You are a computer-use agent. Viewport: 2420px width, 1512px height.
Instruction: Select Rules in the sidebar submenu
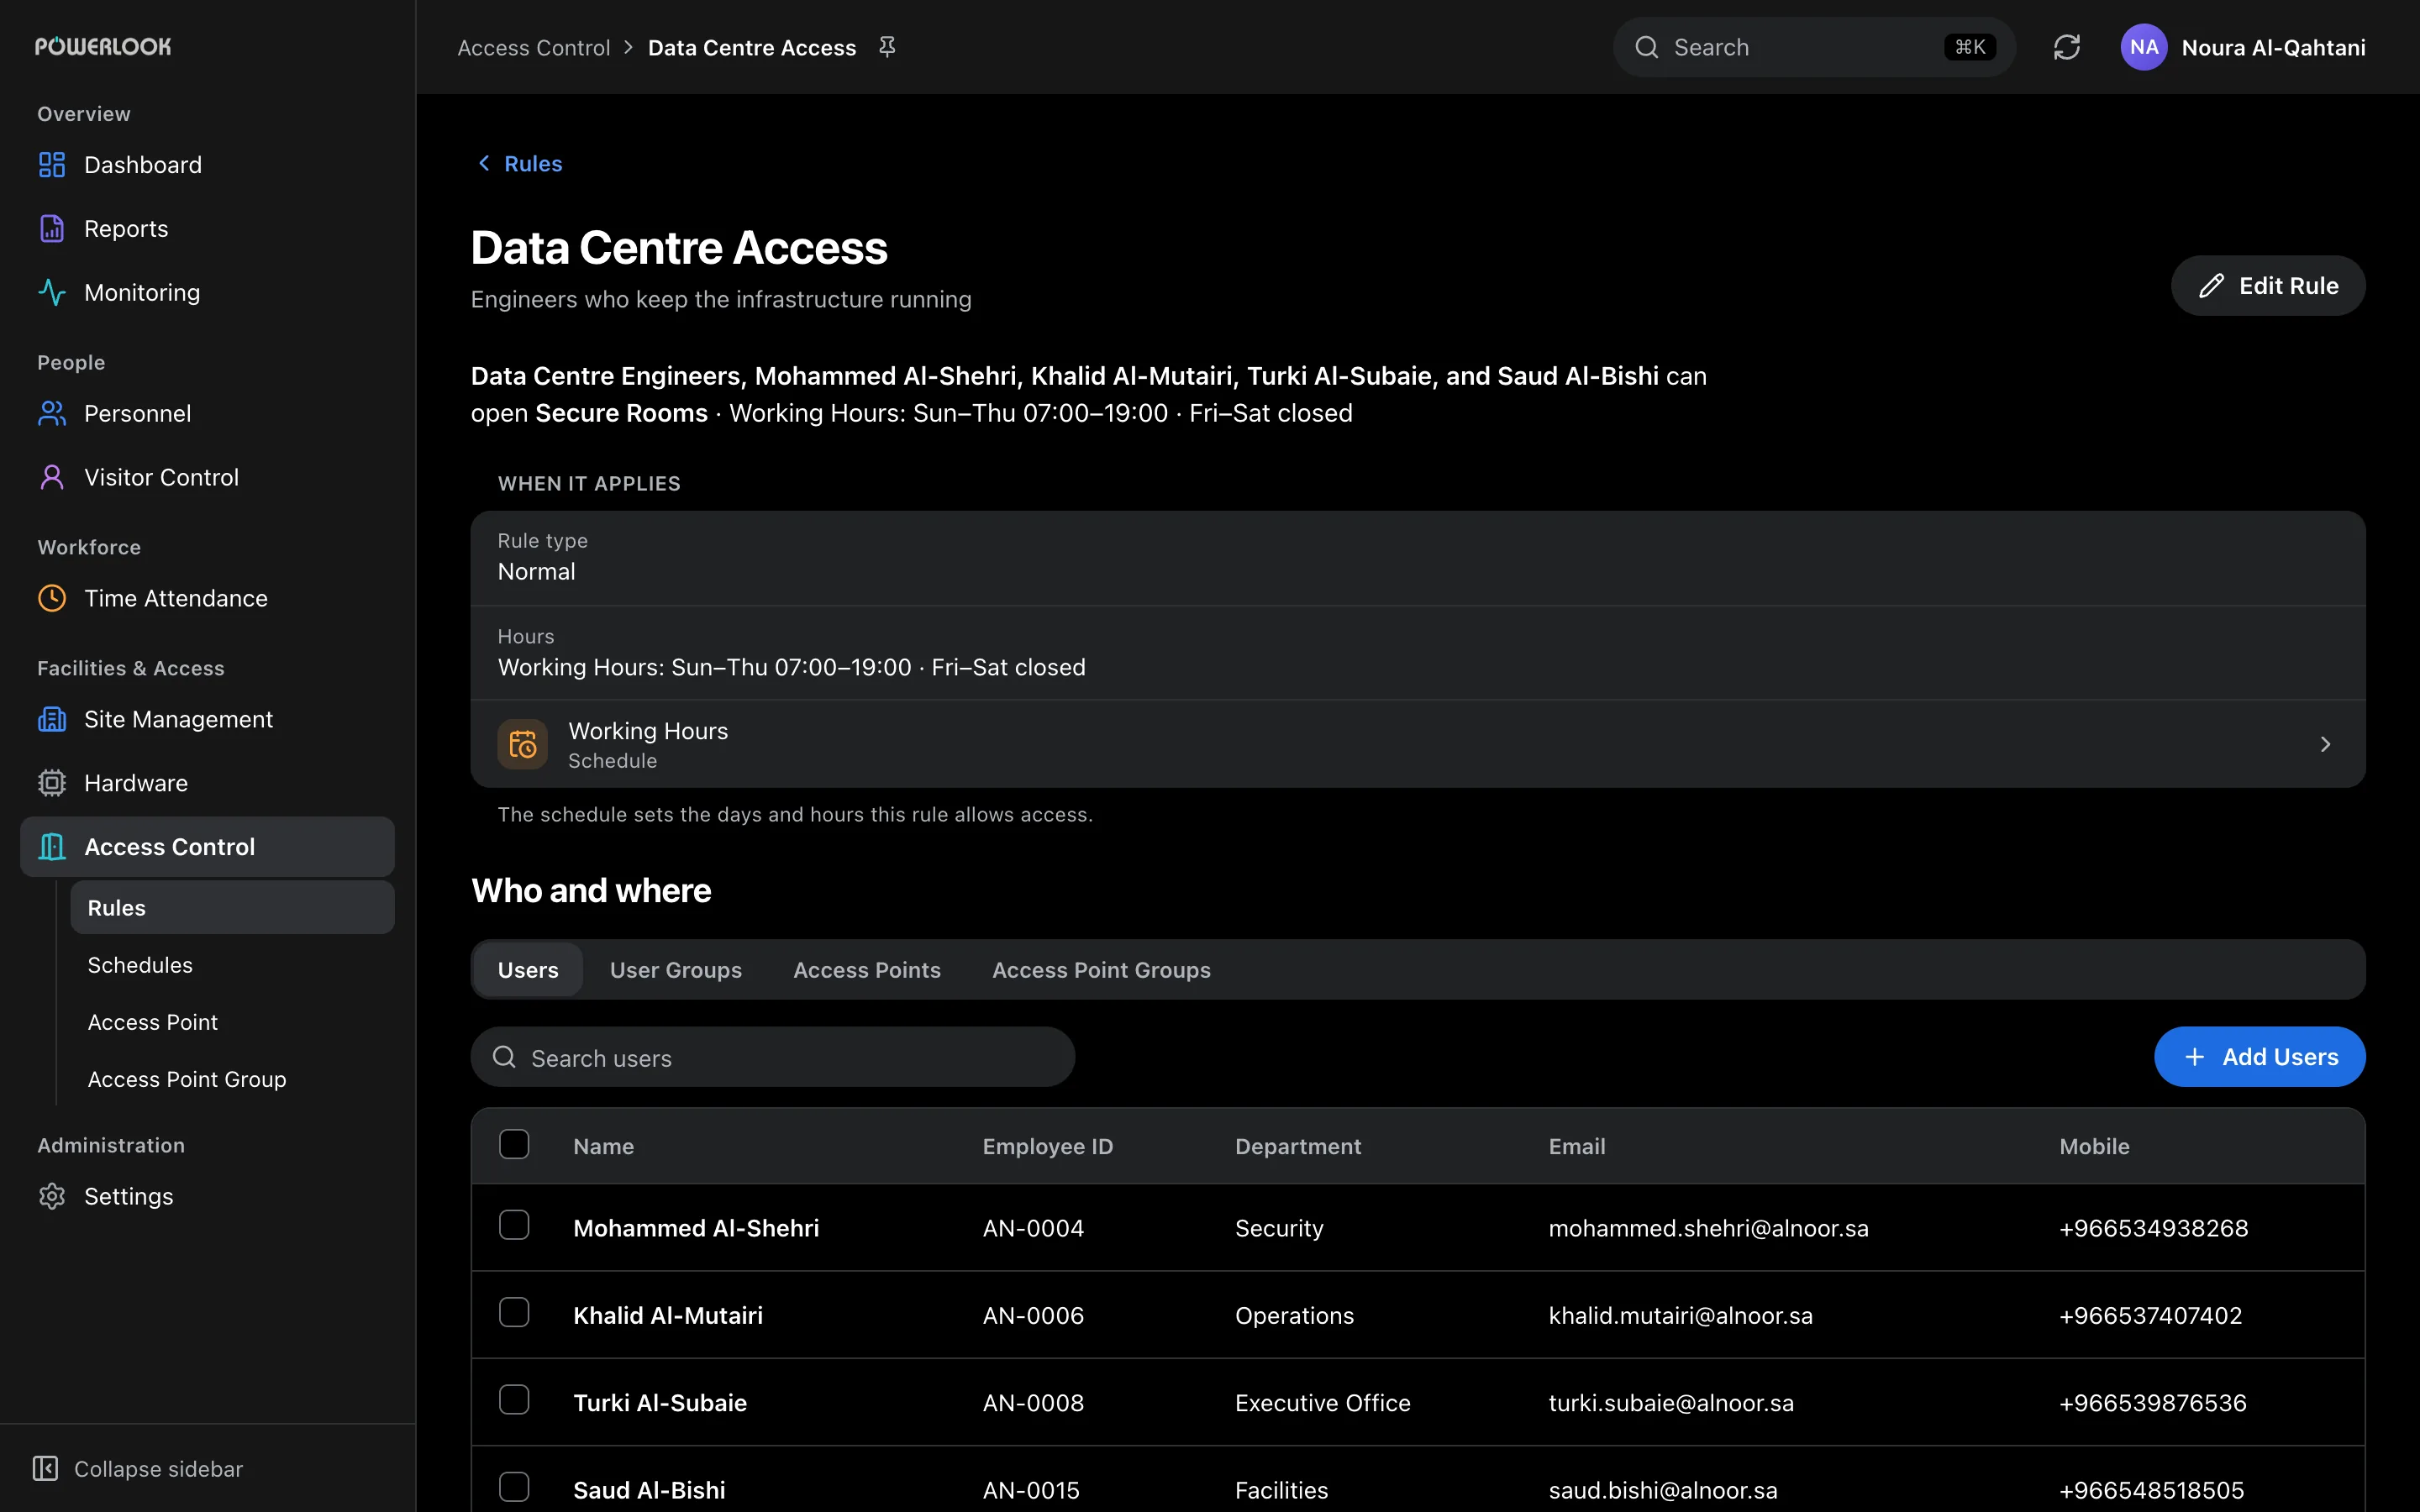click(x=232, y=908)
